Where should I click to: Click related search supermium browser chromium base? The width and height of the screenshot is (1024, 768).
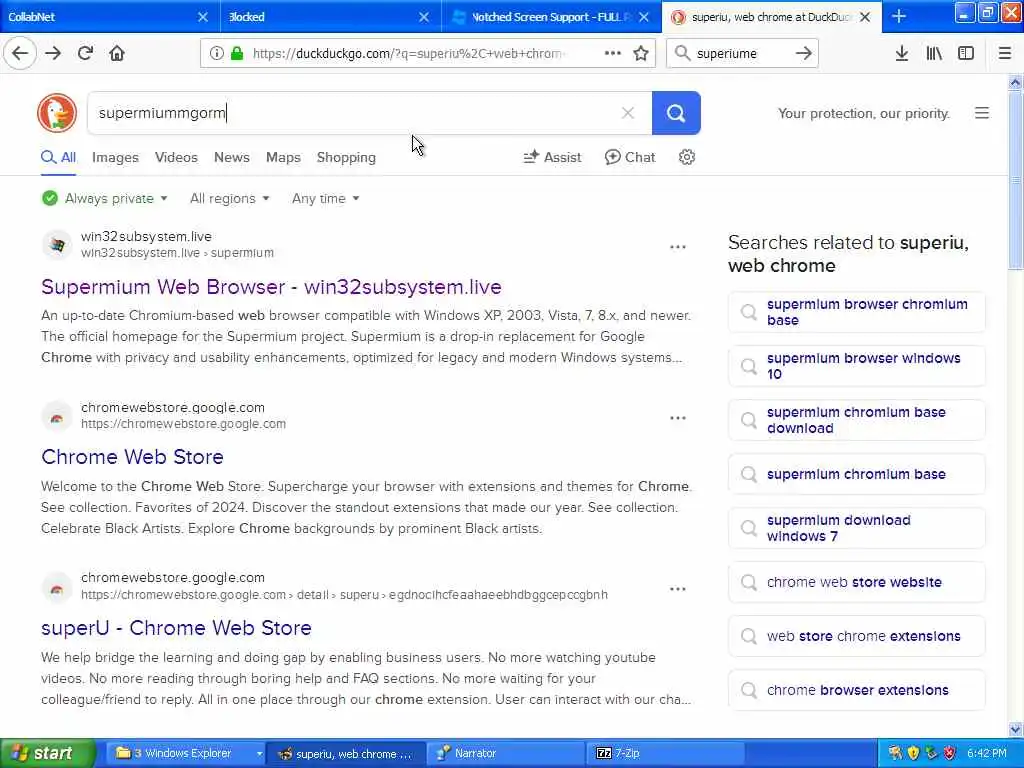[857, 312]
